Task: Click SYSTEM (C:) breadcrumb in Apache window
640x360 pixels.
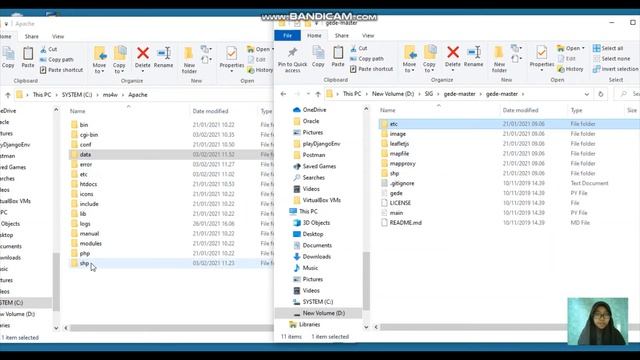Action: 77,95
